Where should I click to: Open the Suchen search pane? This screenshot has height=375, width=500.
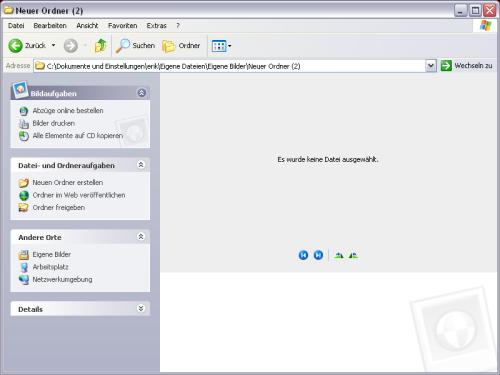point(135,46)
